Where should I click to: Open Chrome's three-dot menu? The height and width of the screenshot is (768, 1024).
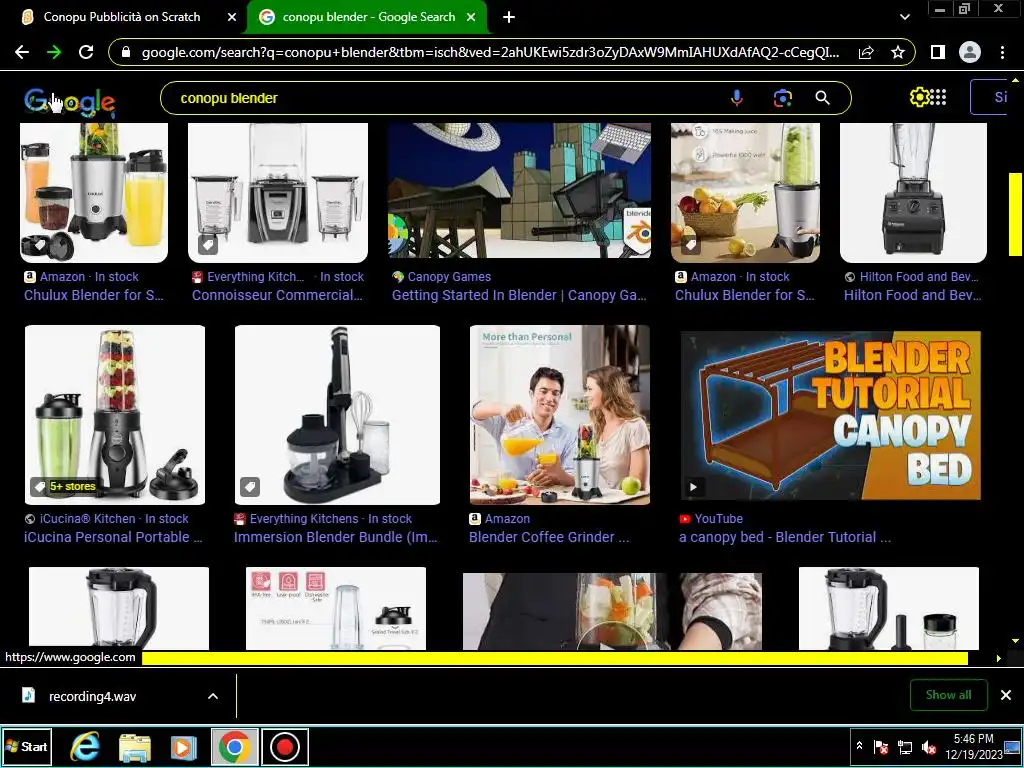(x=1002, y=52)
